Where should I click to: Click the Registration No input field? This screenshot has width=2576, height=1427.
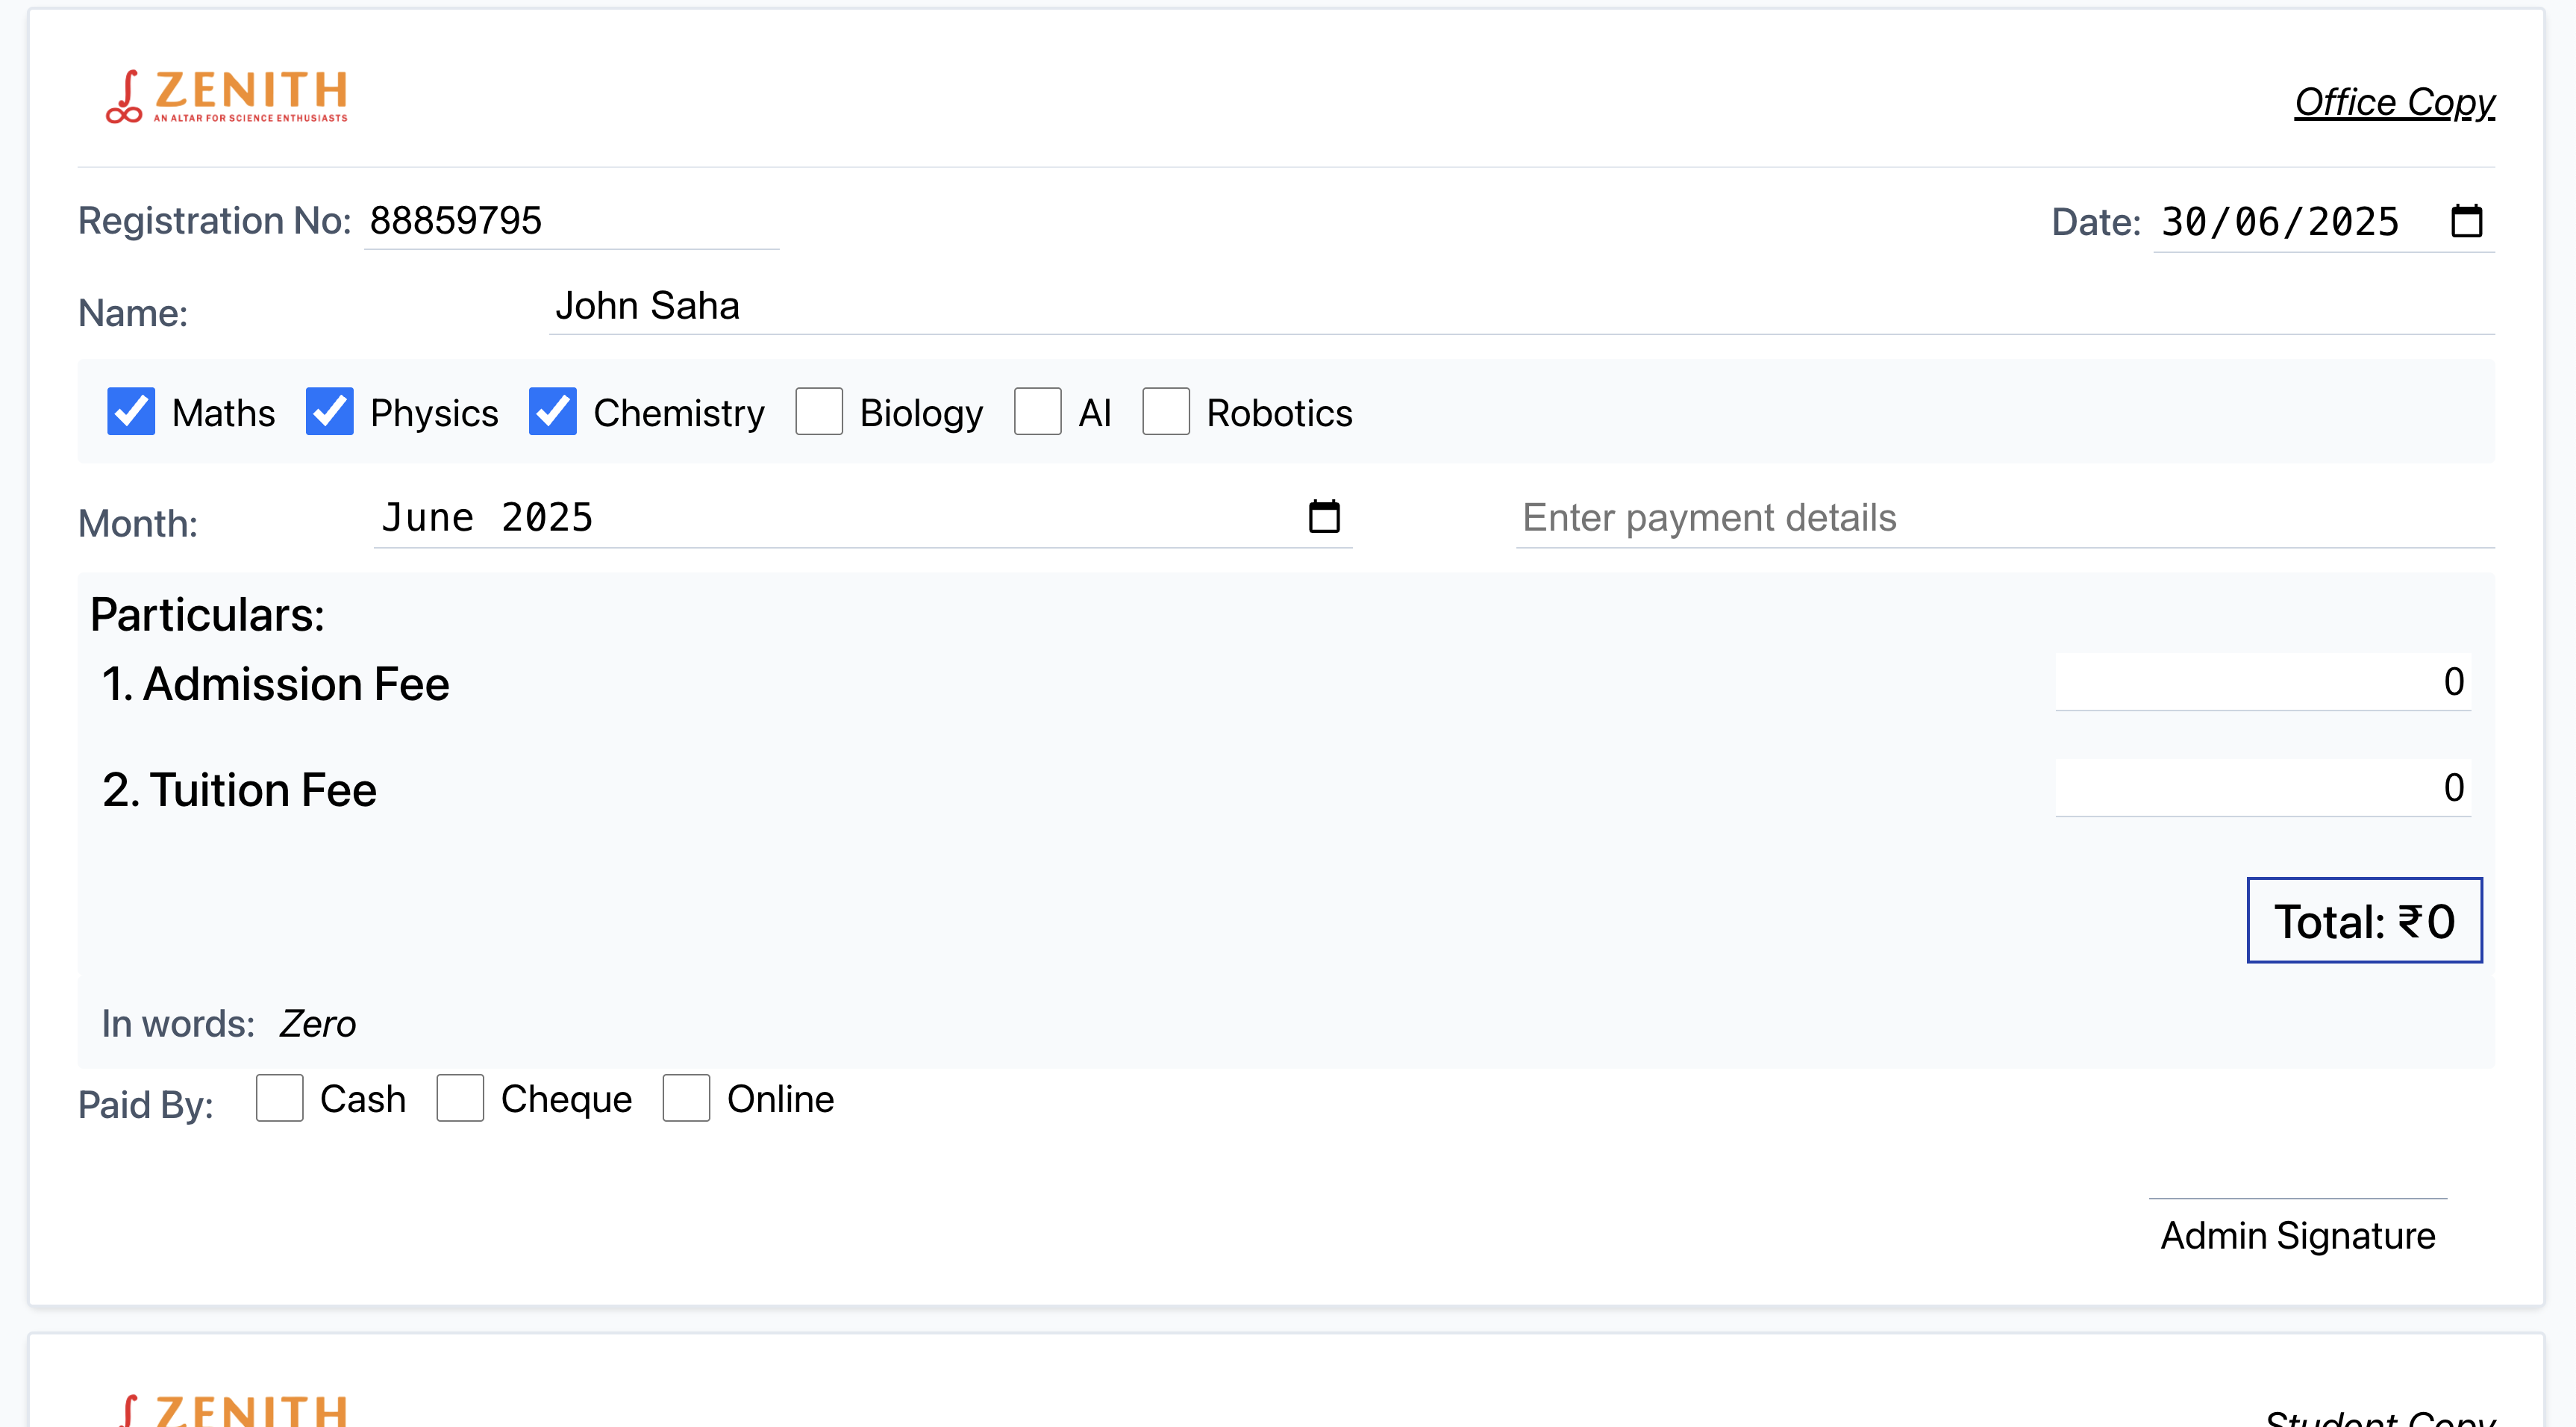[570, 221]
